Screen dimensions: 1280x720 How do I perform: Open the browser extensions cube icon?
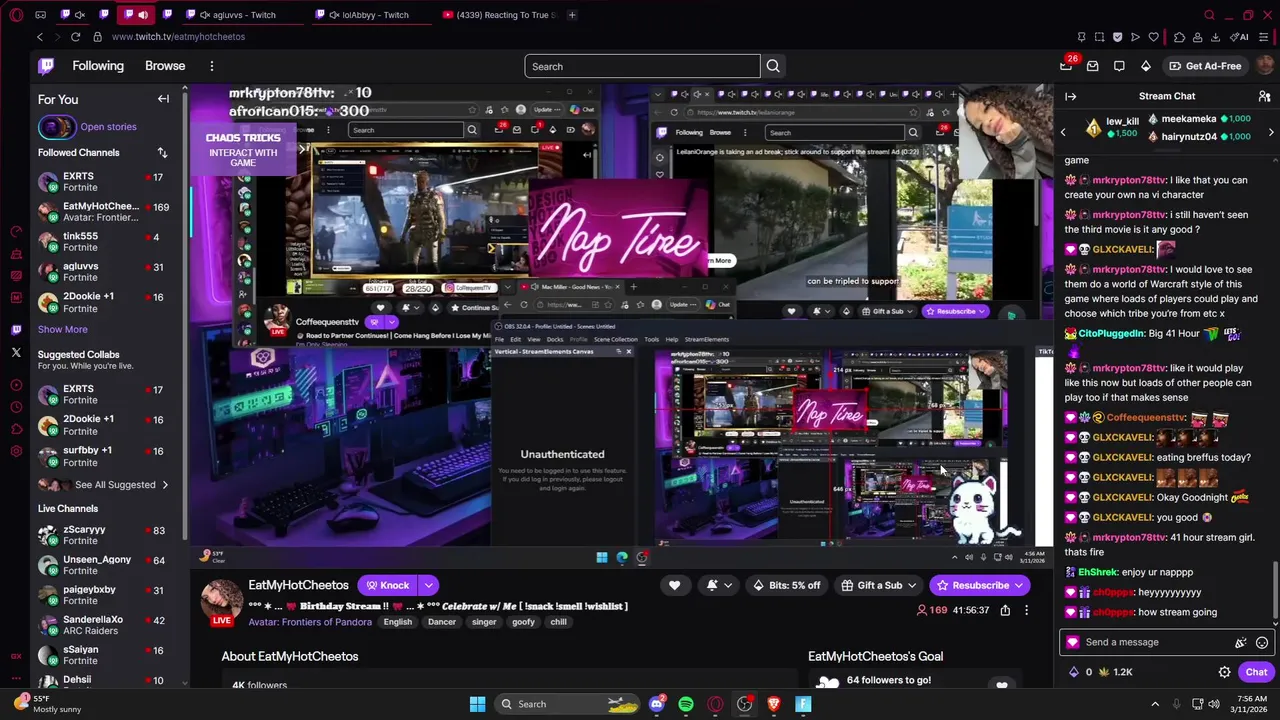(x=1179, y=37)
